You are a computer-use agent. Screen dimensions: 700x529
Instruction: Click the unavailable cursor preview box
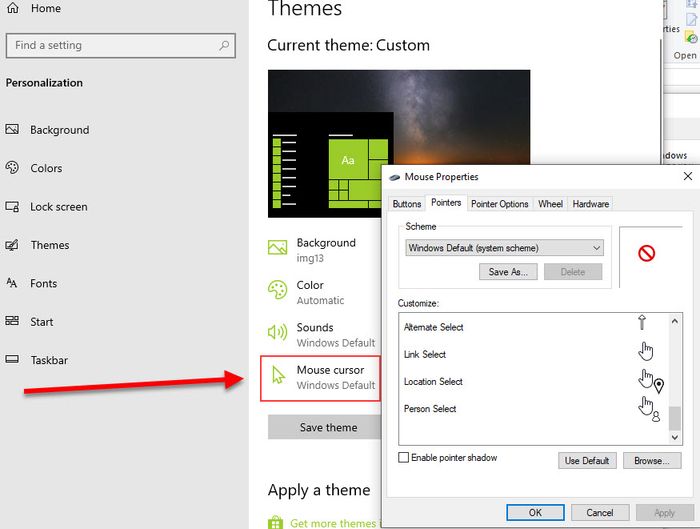[x=651, y=257]
